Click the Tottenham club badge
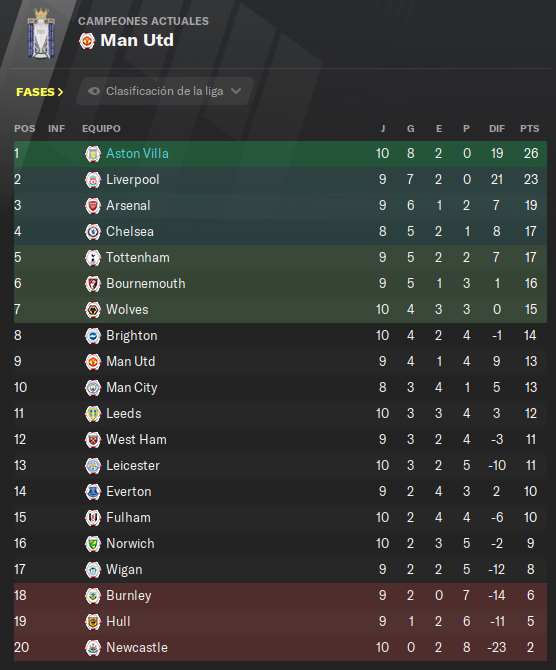This screenshot has width=556, height=670. pyautogui.click(x=93, y=258)
